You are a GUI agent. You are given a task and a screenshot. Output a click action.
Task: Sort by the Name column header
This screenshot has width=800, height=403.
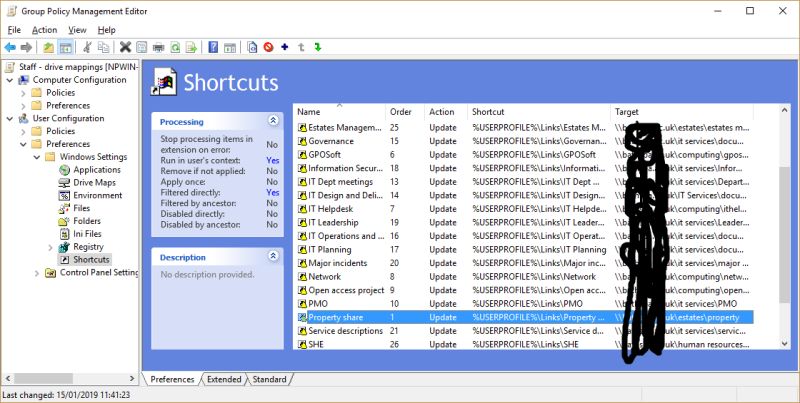(x=340, y=112)
